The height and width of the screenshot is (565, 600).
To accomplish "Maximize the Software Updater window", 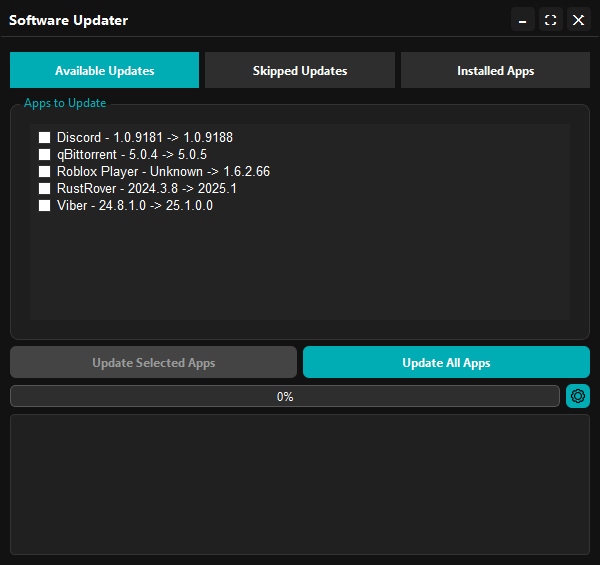I will point(551,20).
